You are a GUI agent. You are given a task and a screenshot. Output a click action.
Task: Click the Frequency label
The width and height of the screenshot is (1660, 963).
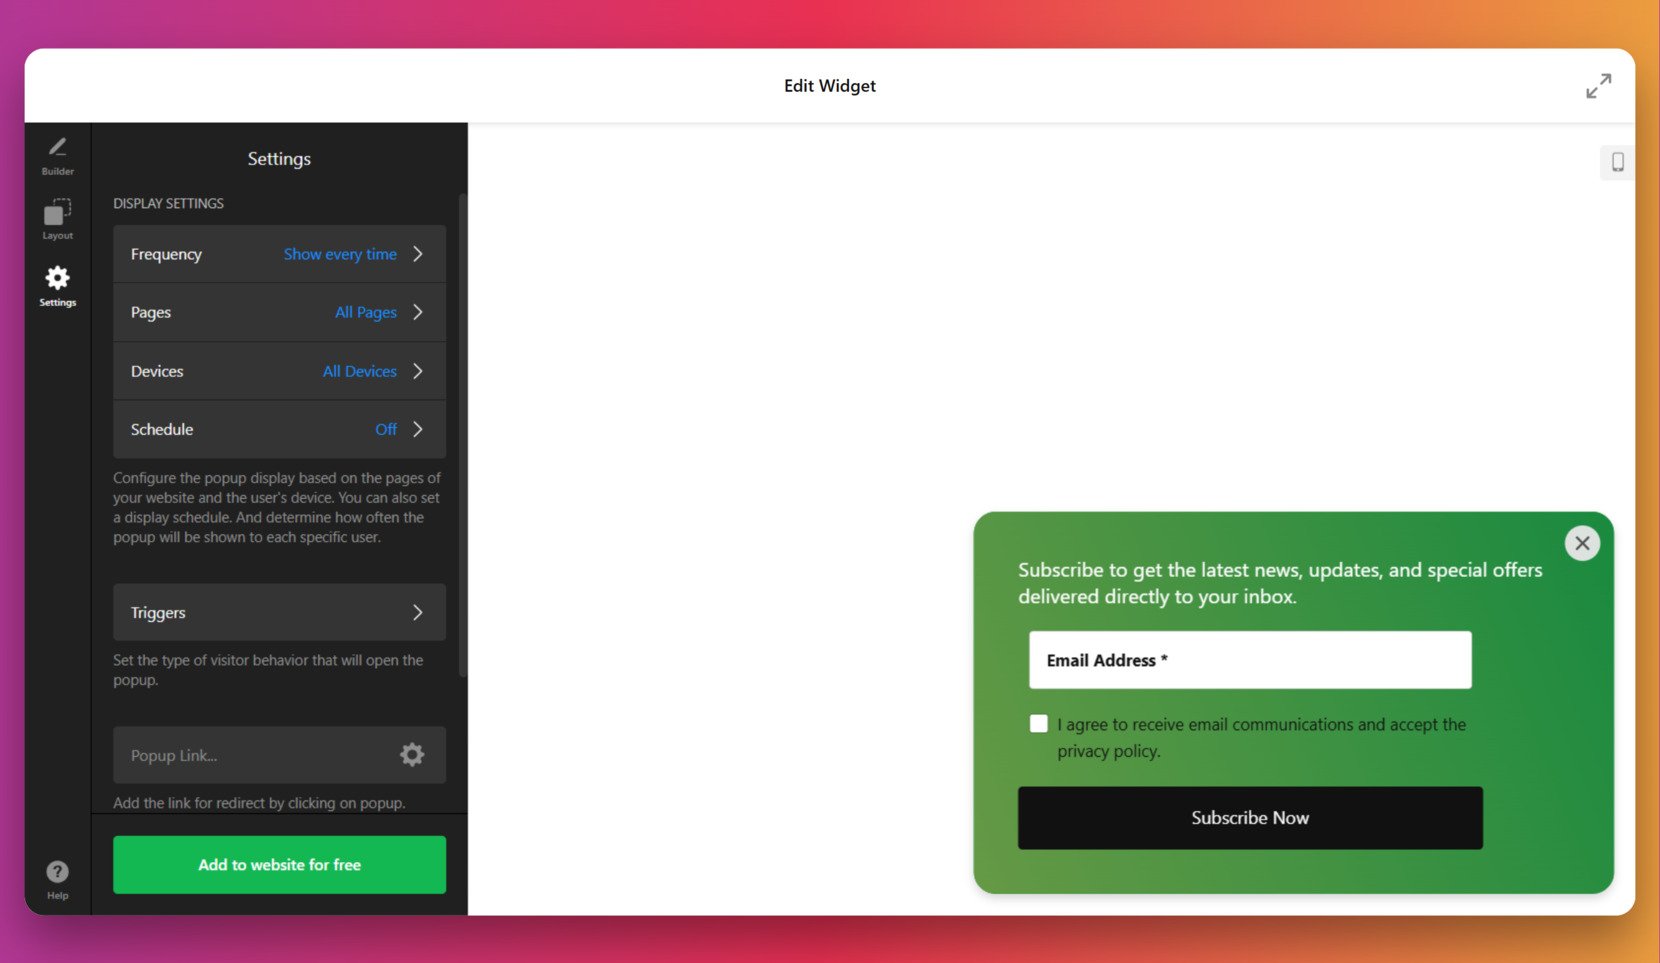coord(166,254)
